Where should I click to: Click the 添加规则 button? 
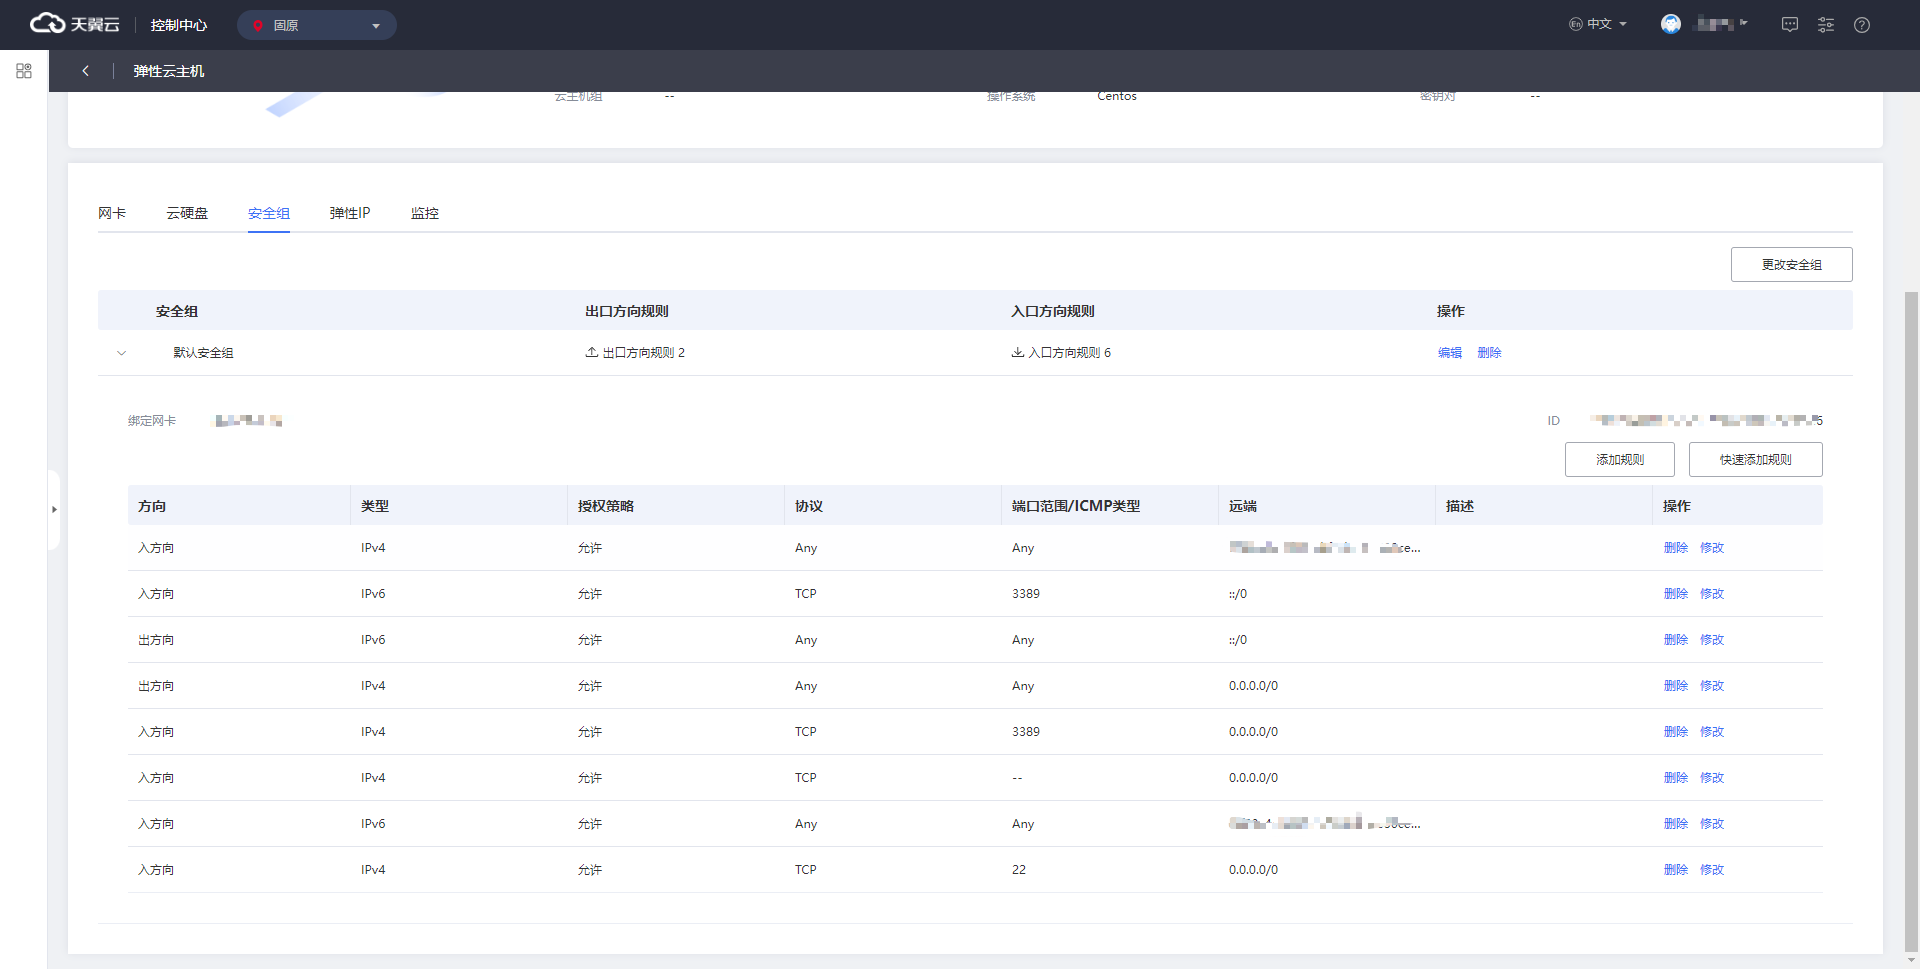(x=1619, y=460)
